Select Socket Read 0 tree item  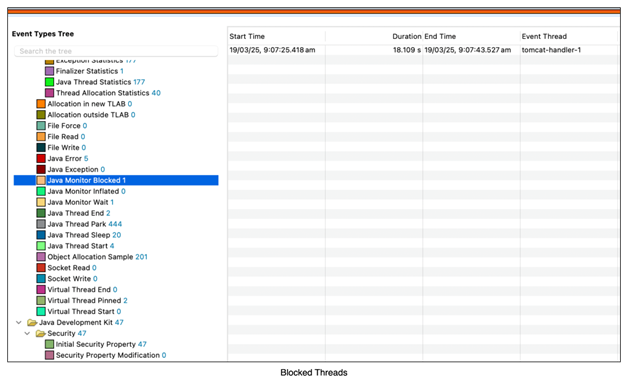[x=72, y=268]
